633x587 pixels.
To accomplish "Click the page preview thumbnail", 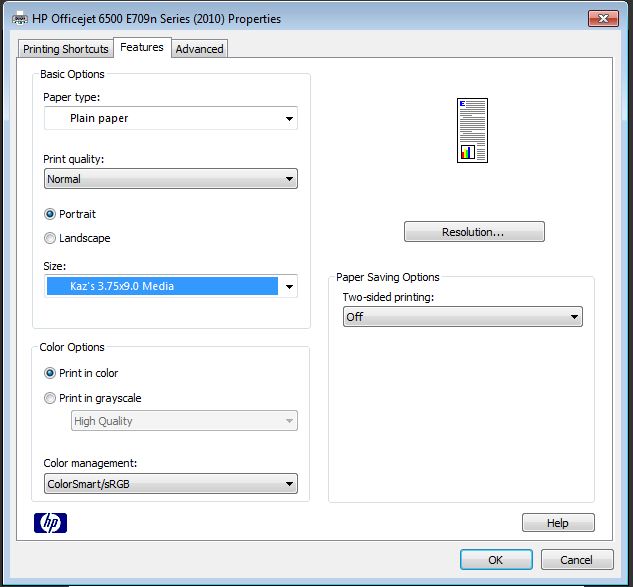I will coord(472,130).
